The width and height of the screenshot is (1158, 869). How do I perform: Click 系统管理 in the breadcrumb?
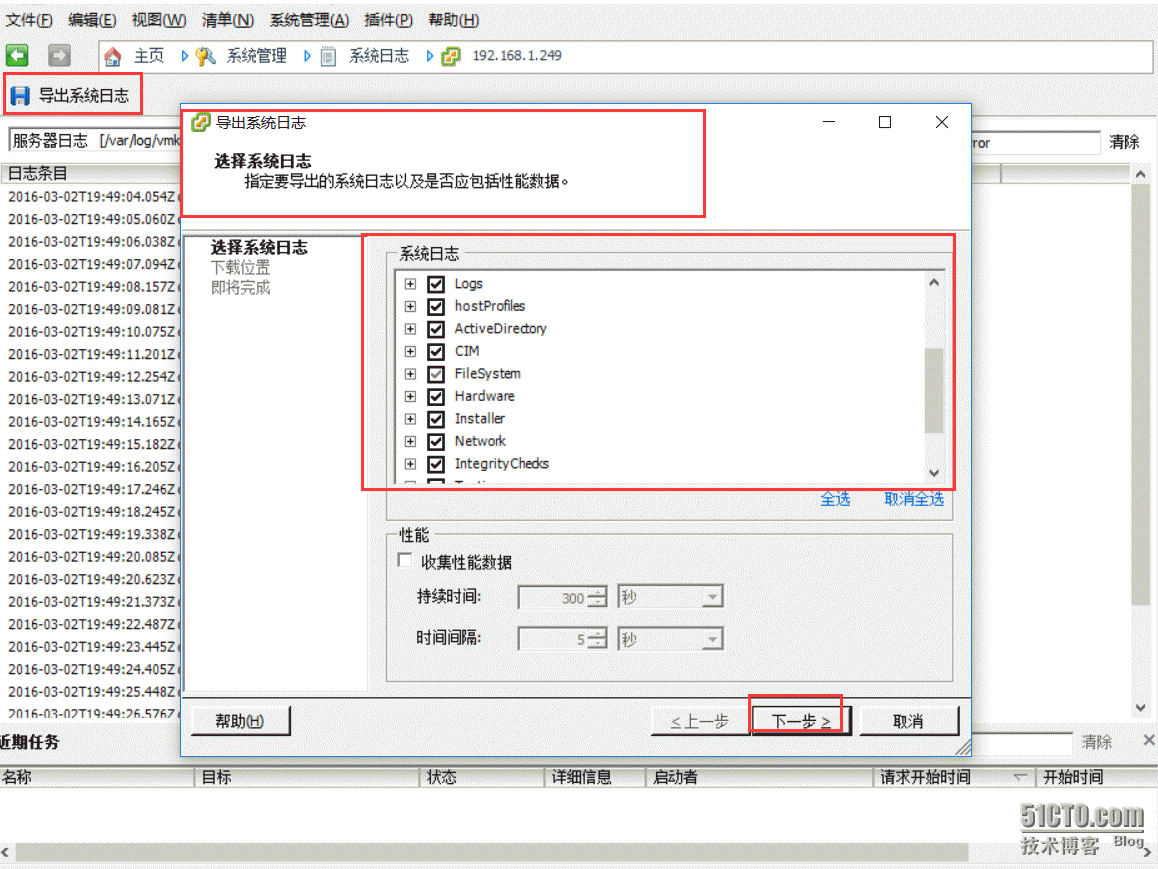[256, 56]
